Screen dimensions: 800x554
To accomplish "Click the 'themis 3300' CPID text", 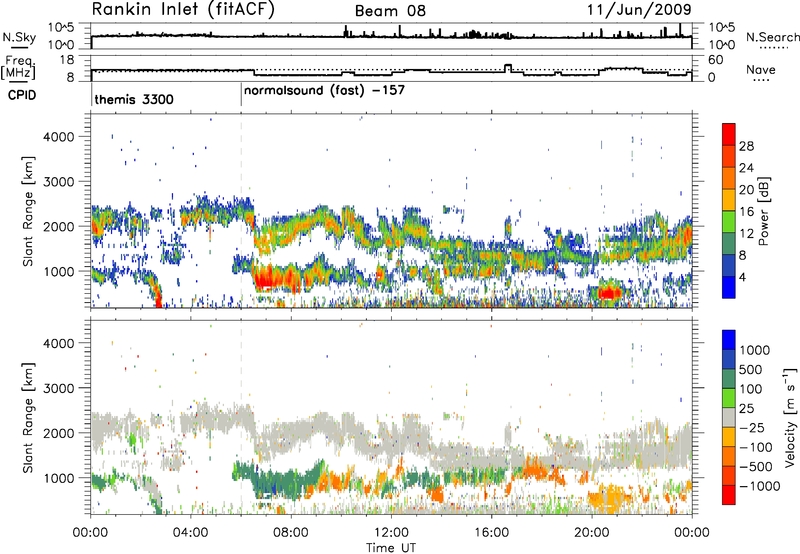I will pos(134,99).
